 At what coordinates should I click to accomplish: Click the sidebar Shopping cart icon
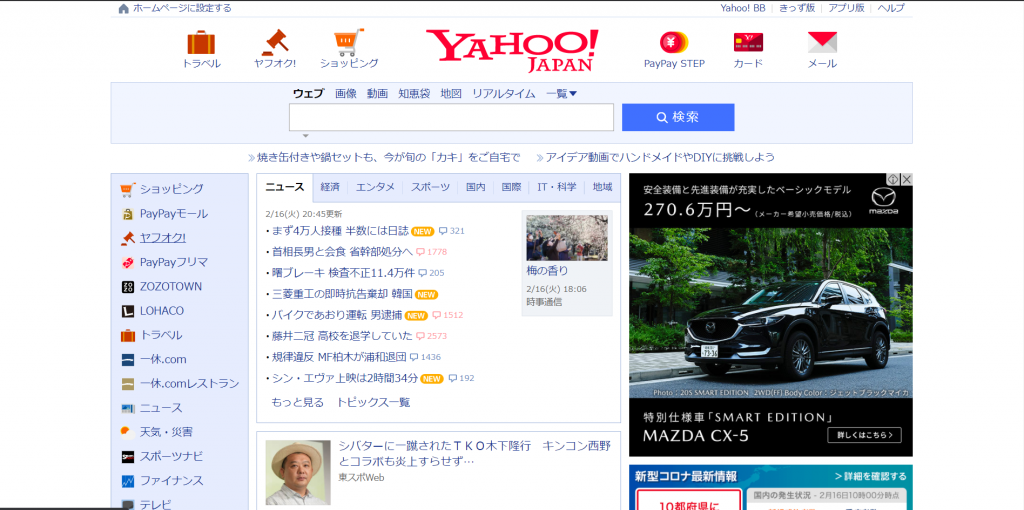[x=127, y=189]
